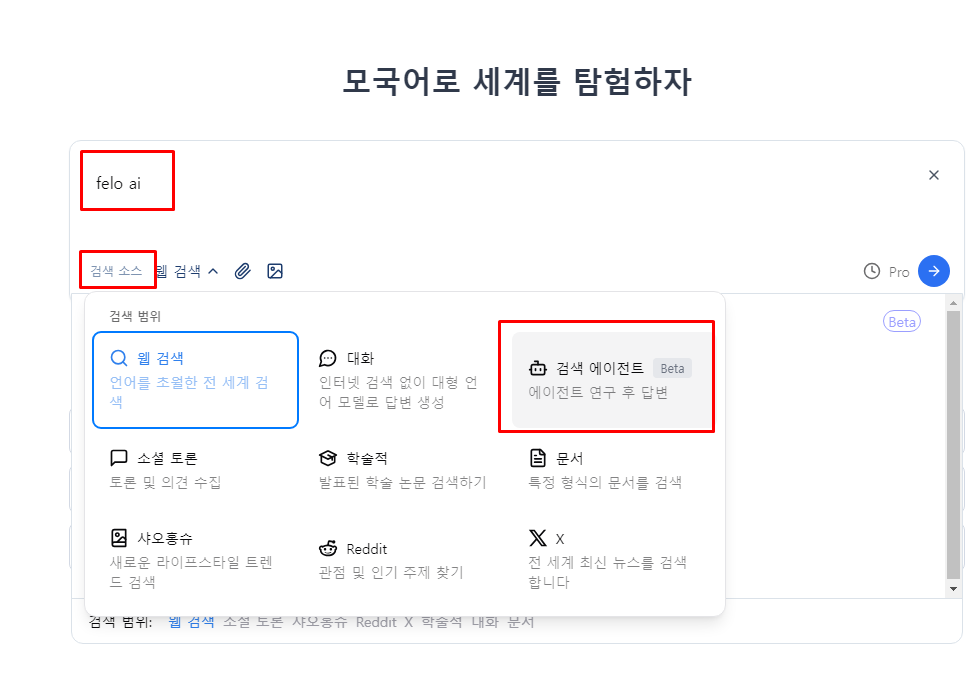Click the 검색 소스 label
Screen dimensions: 972x681
point(116,271)
